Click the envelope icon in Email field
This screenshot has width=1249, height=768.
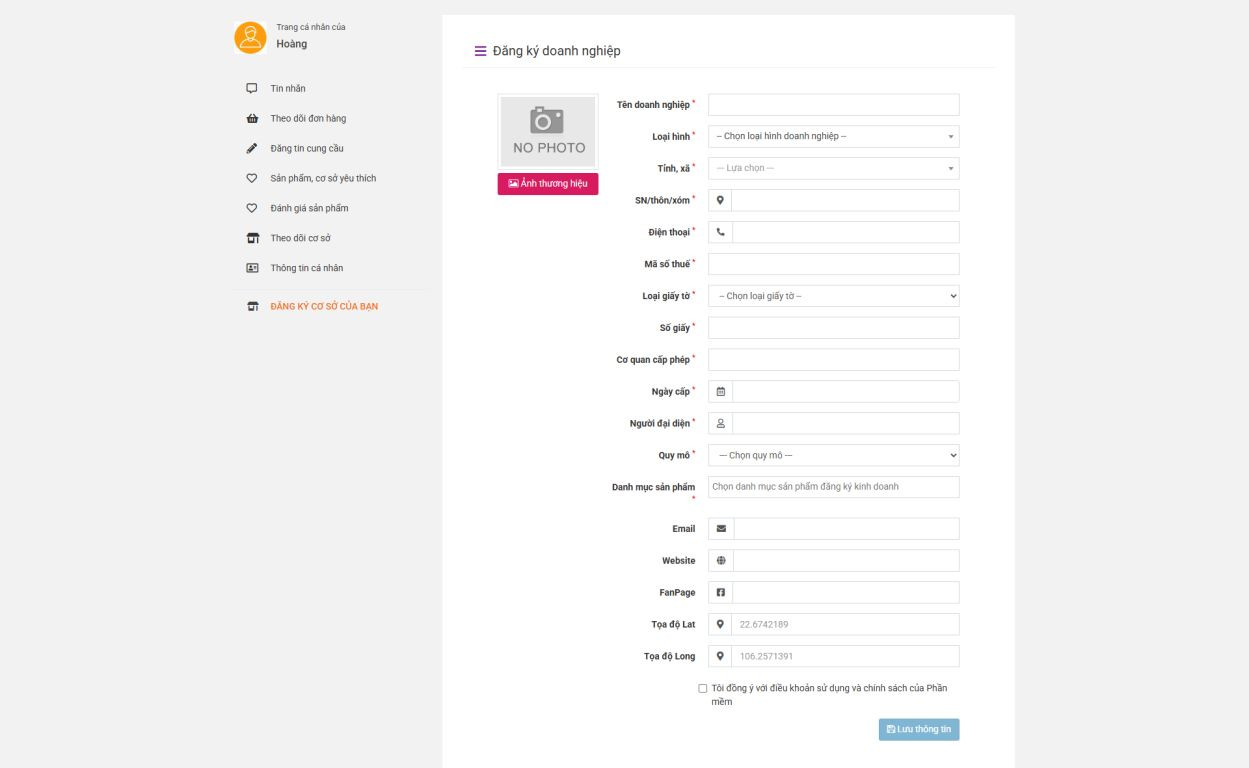point(721,528)
